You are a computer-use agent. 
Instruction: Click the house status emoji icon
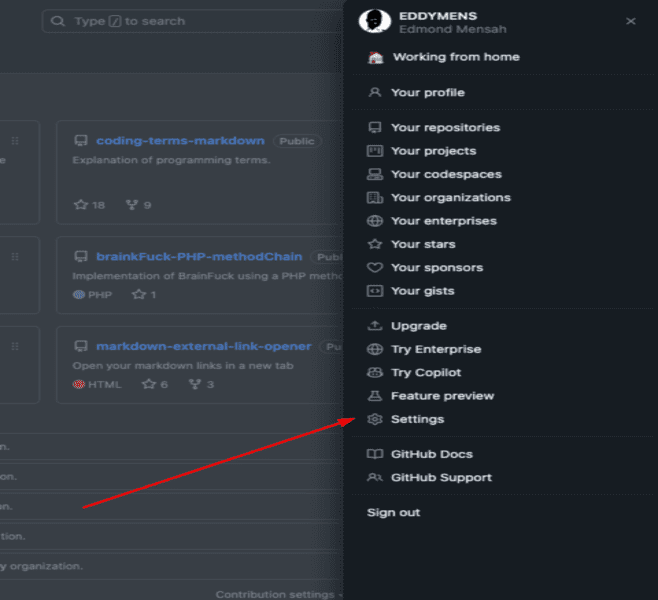(376, 57)
